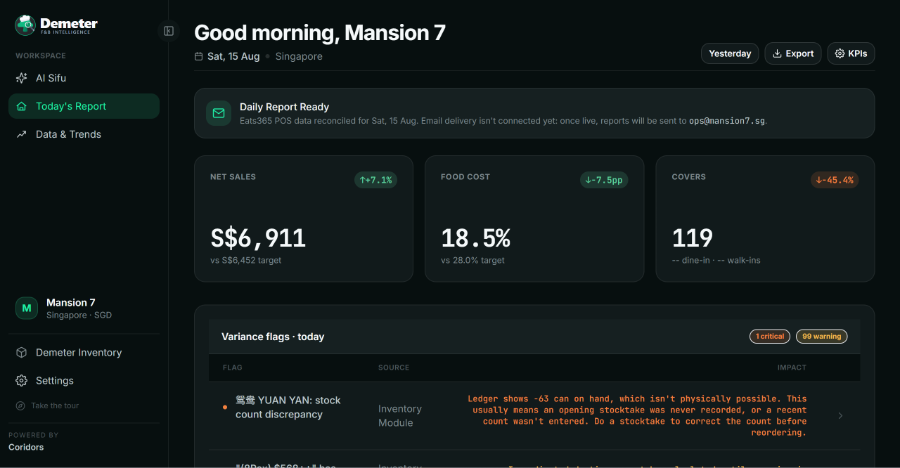
Task: Click the Food Cost -7.5pp badge
Action: coord(604,180)
